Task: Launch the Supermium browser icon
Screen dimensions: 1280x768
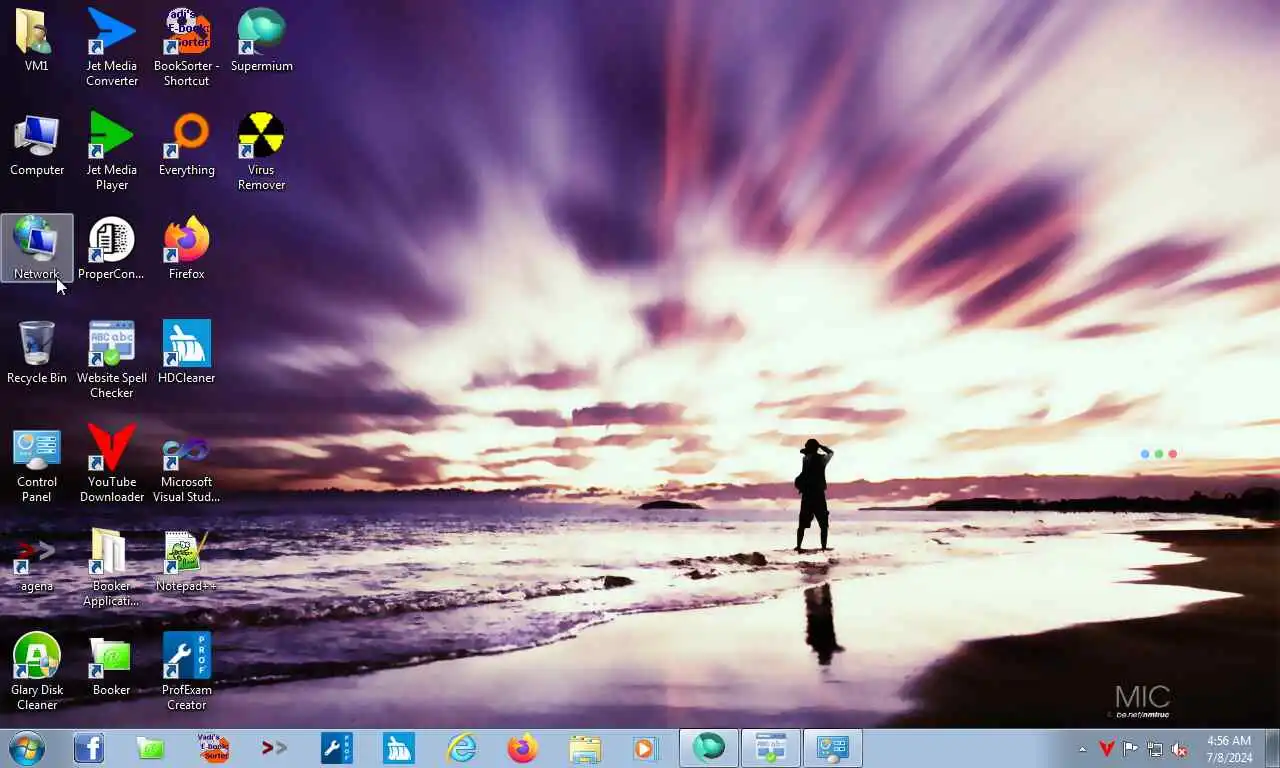Action: pos(262,41)
